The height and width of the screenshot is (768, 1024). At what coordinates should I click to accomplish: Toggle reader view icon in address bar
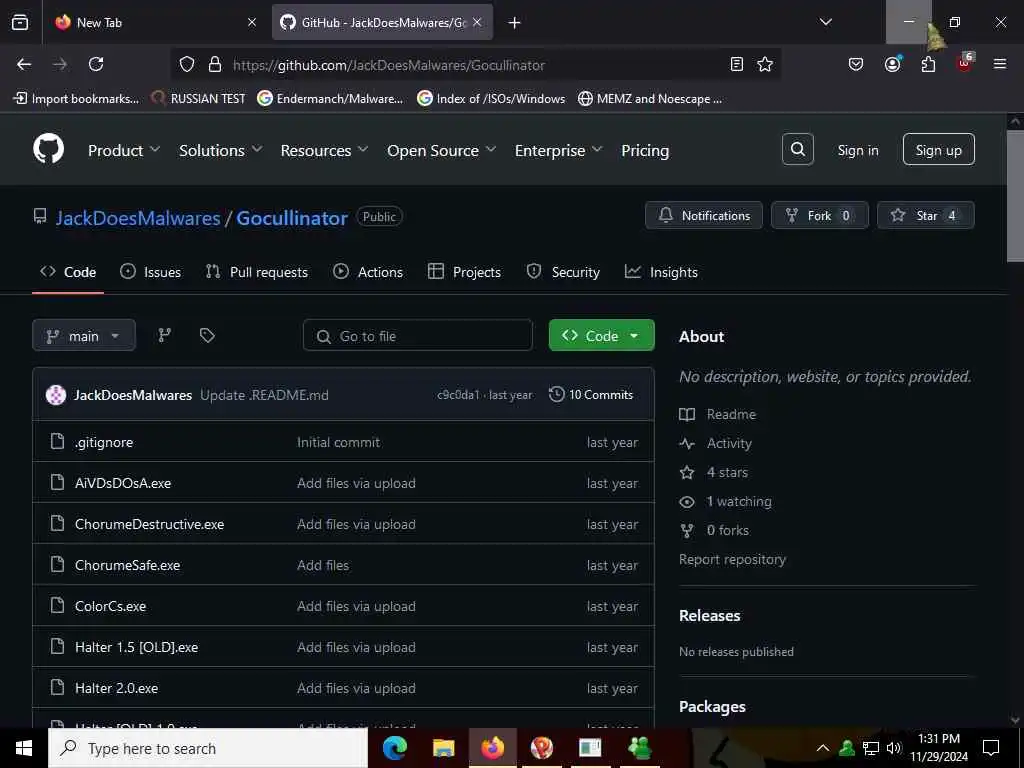pyautogui.click(x=737, y=64)
